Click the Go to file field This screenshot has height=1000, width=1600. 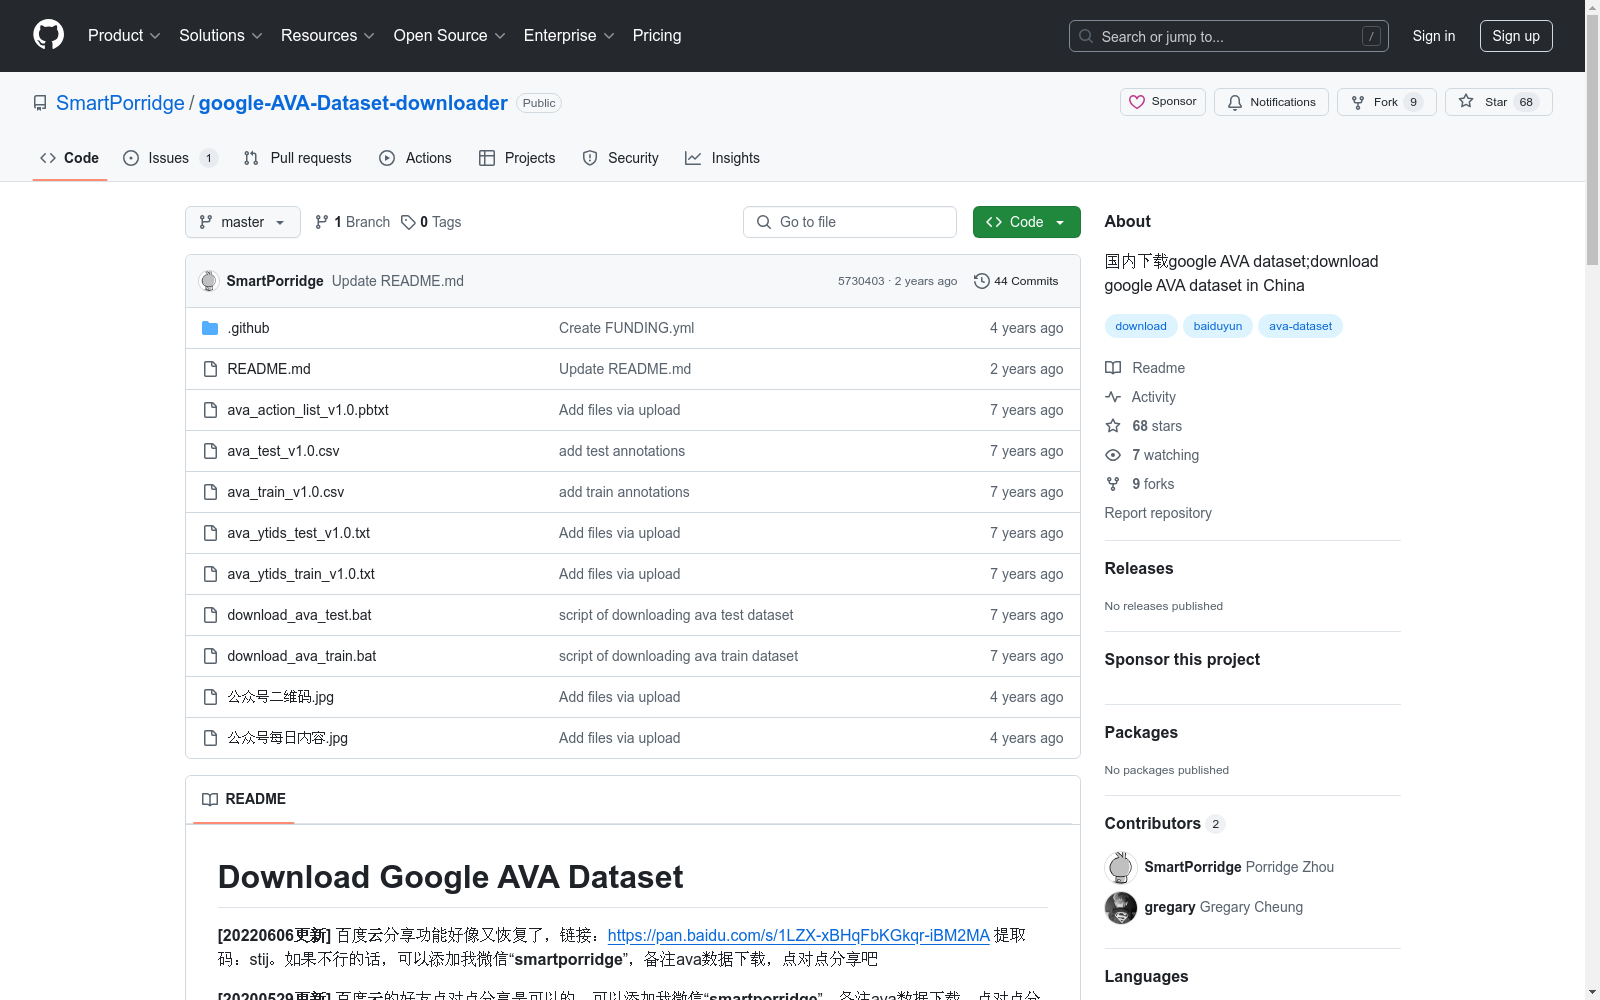(850, 222)
